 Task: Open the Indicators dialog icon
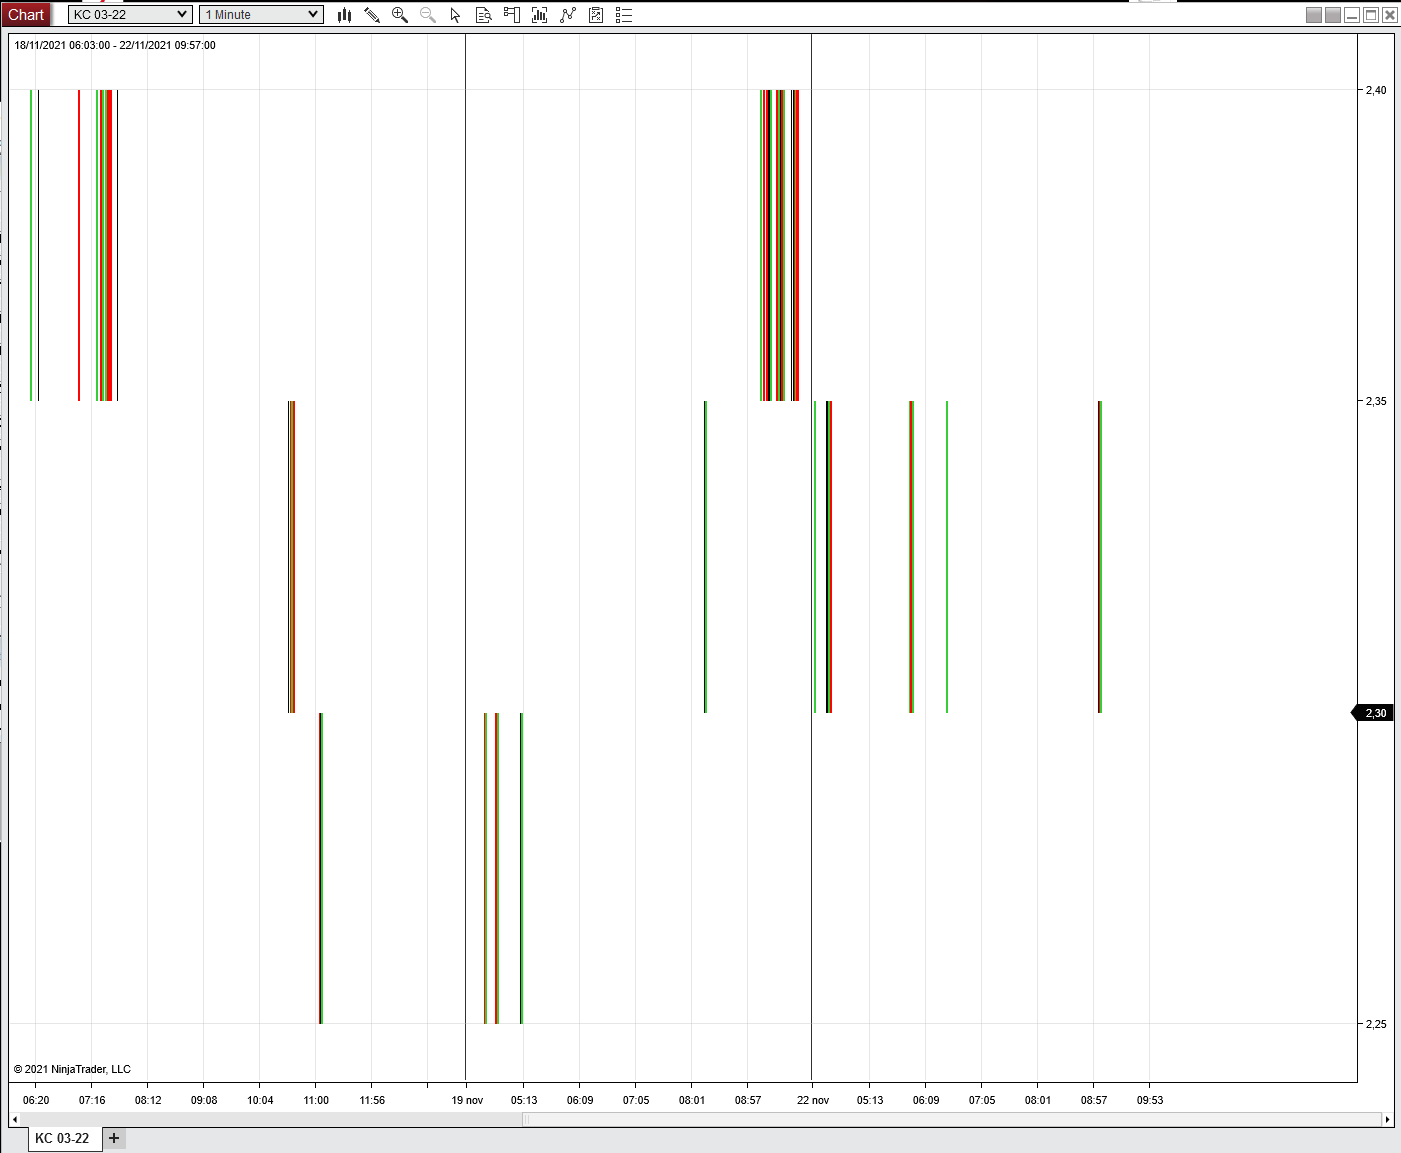tap(539, 15)
